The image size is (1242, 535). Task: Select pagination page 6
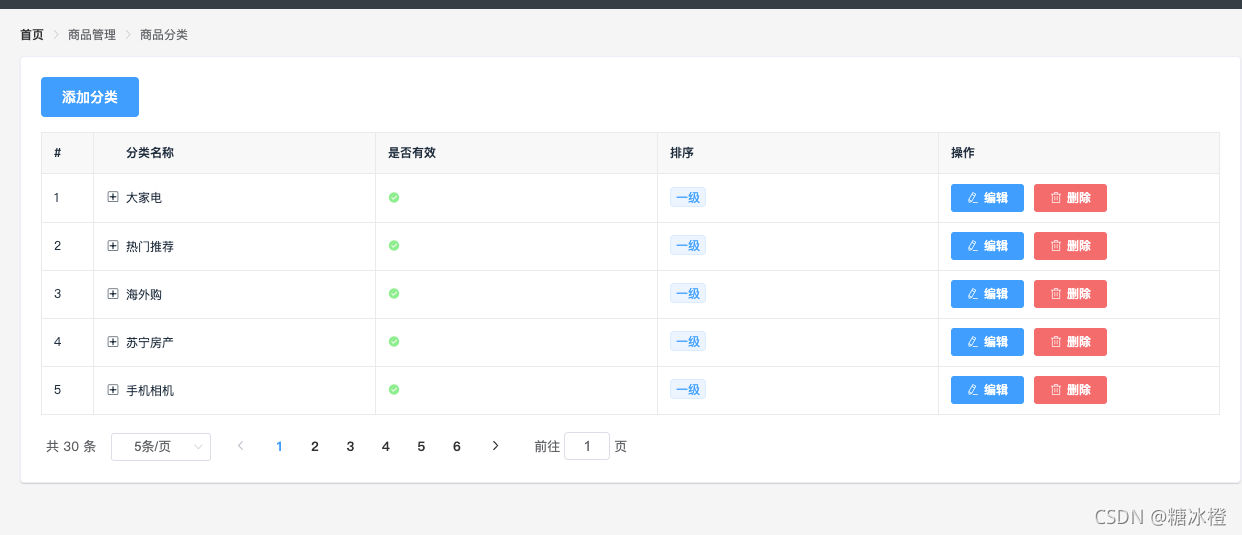pos(457,446)
